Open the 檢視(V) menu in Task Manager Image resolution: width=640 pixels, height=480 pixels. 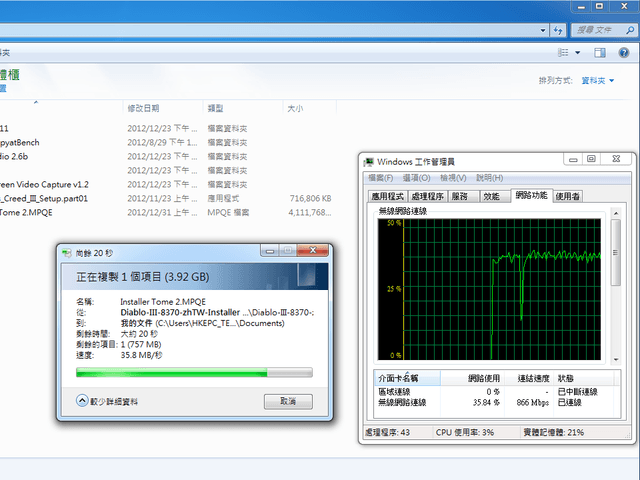453,178
